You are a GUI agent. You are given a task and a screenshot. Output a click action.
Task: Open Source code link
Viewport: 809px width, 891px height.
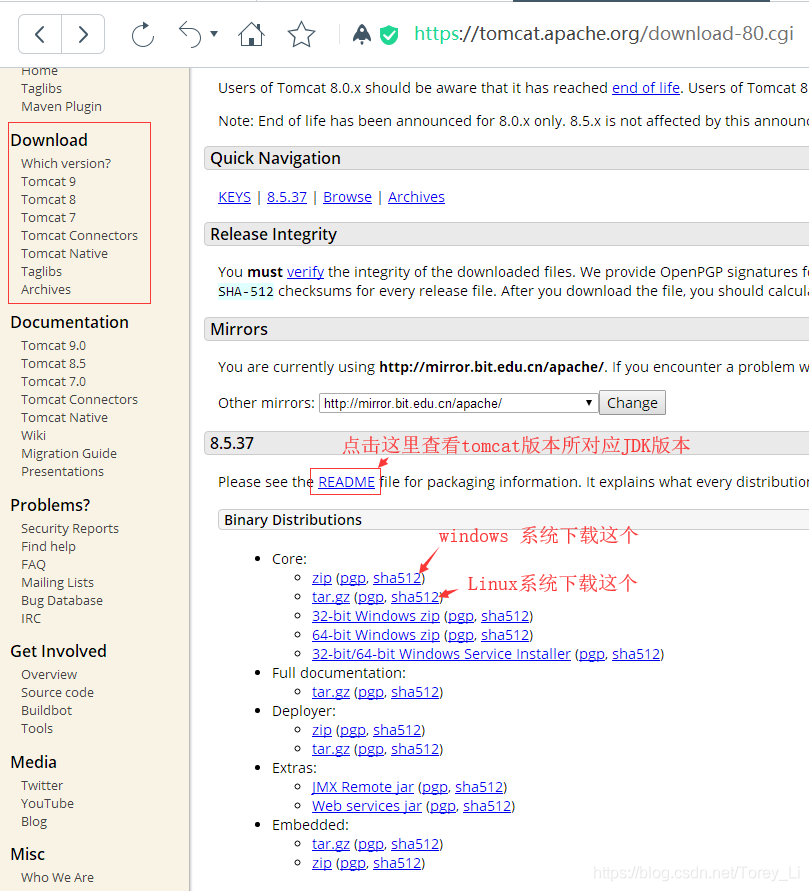point(57,693)
